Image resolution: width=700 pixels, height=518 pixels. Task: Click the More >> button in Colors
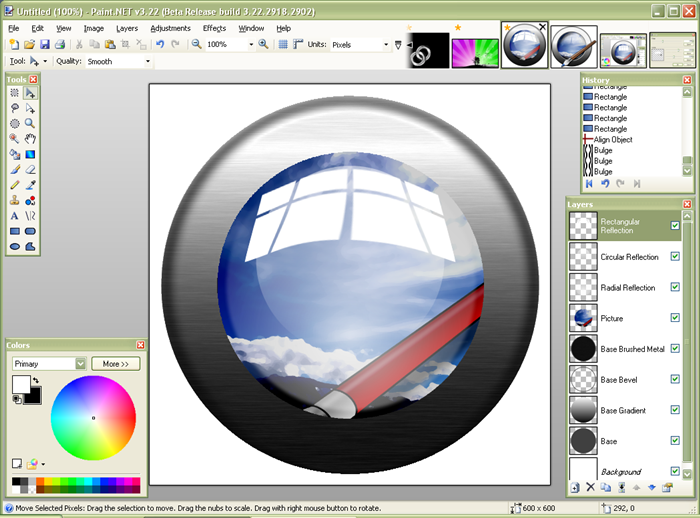click(x=116, y=363)
